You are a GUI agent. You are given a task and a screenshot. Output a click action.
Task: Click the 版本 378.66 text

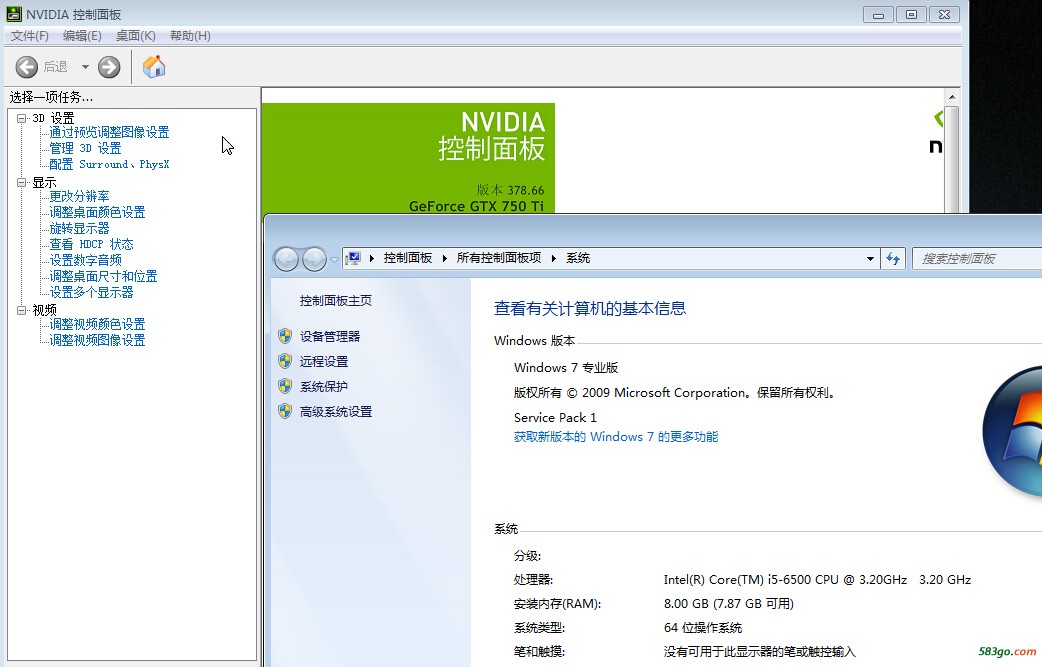(x=510, y=190)
